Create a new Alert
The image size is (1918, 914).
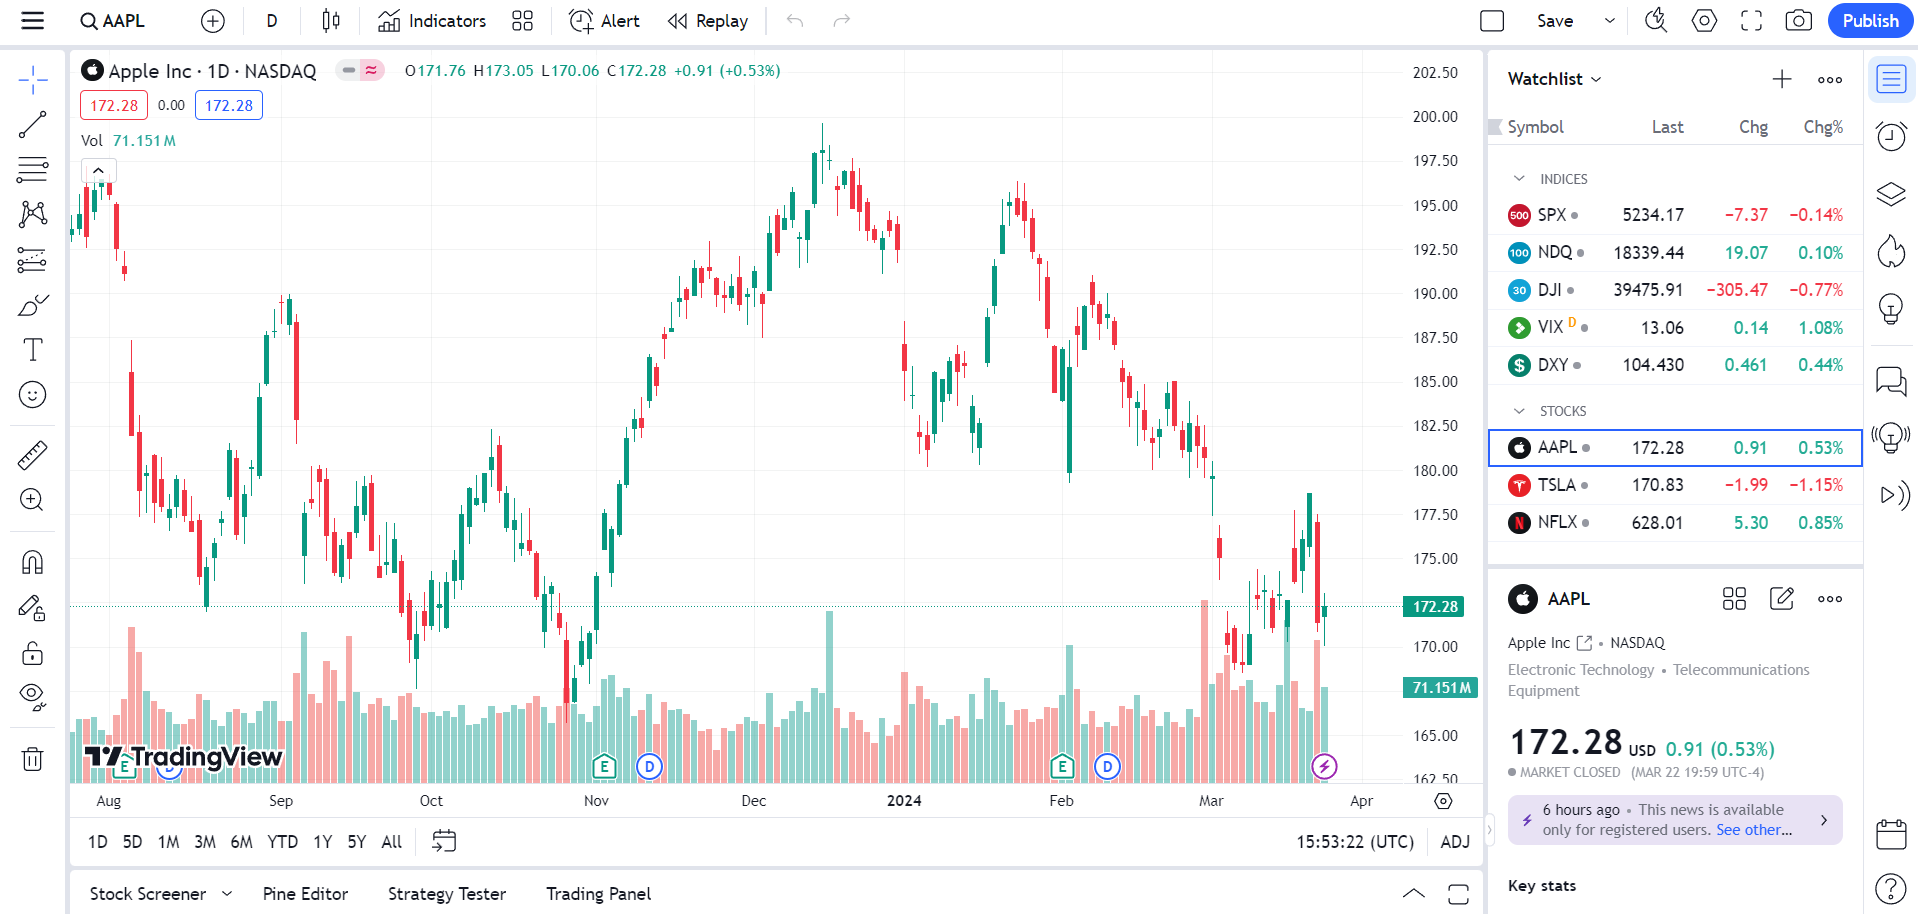click(x=604, y=21)
